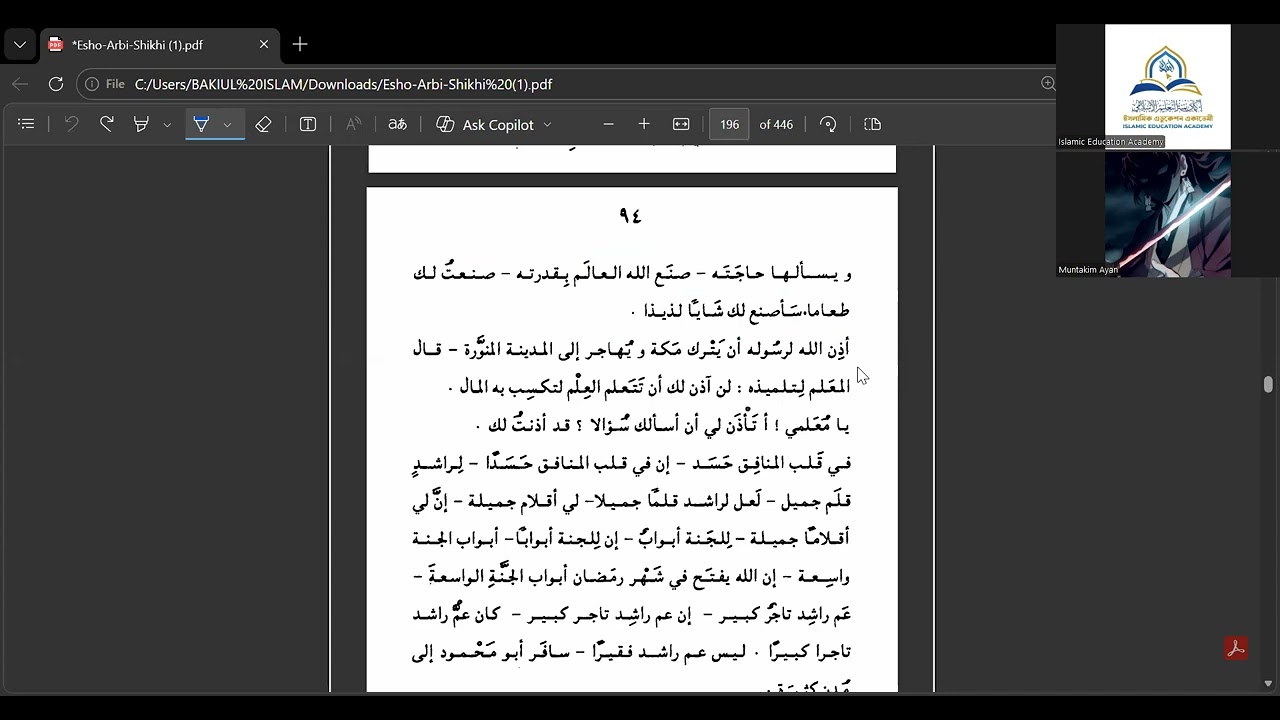Click the red Adobe Acrobat icon
The width and height of the screenshot is (1280, 720).
[x=1236, y=648]
